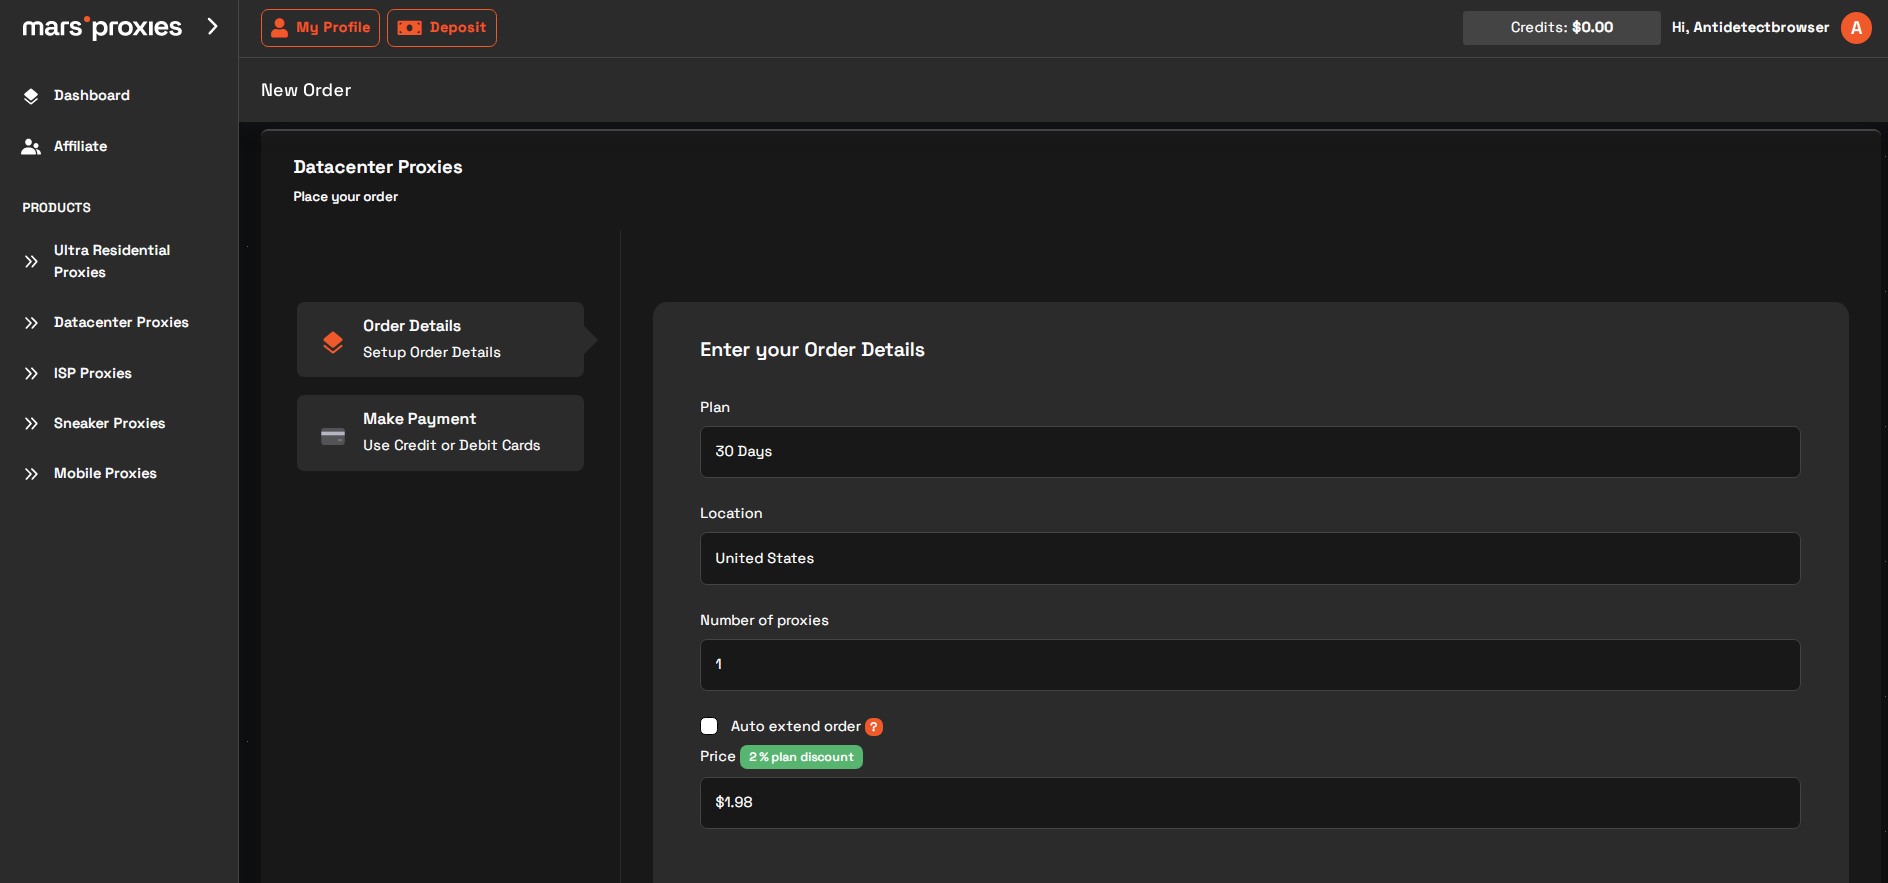Viewport: 1888px width, 883px height.
Task: Click the Credits $0.00 balance box
Action: (x=1561, y=28)
